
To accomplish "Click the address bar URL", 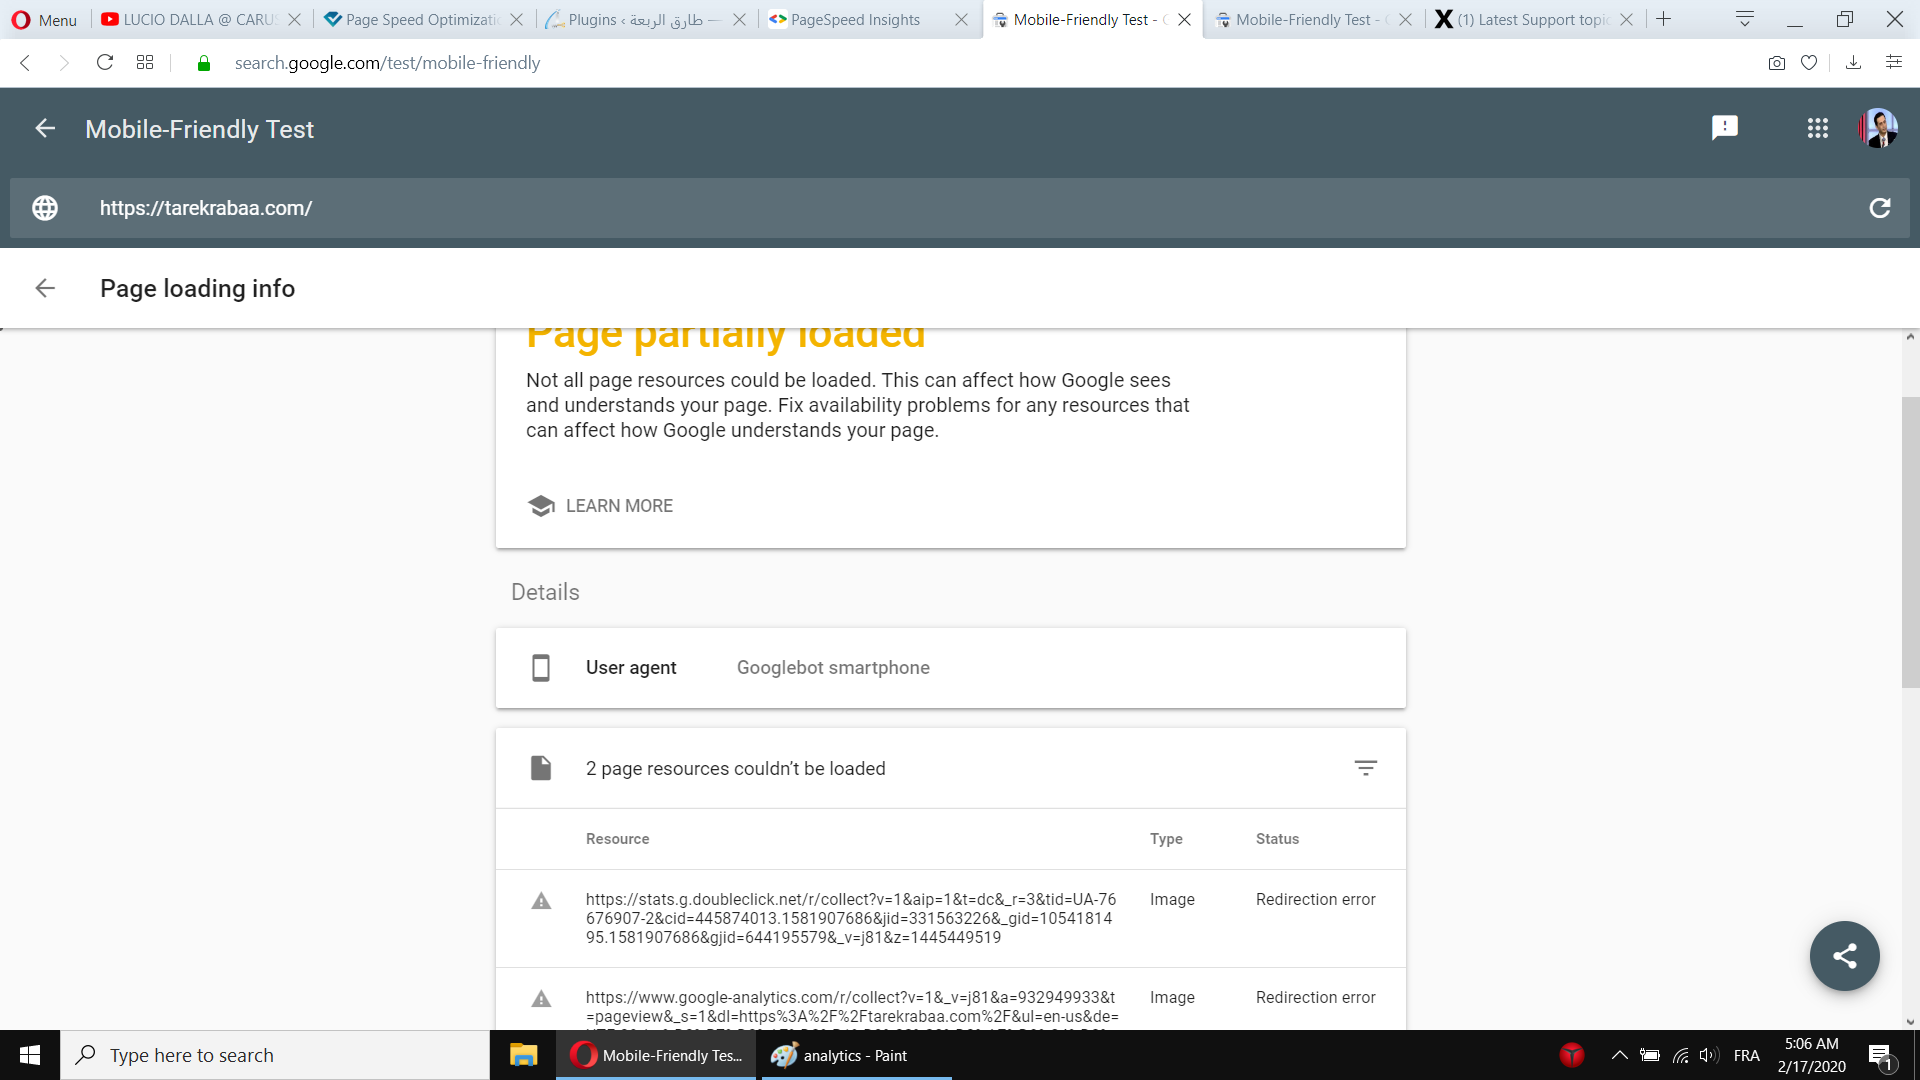I will [x=387, y=63].
